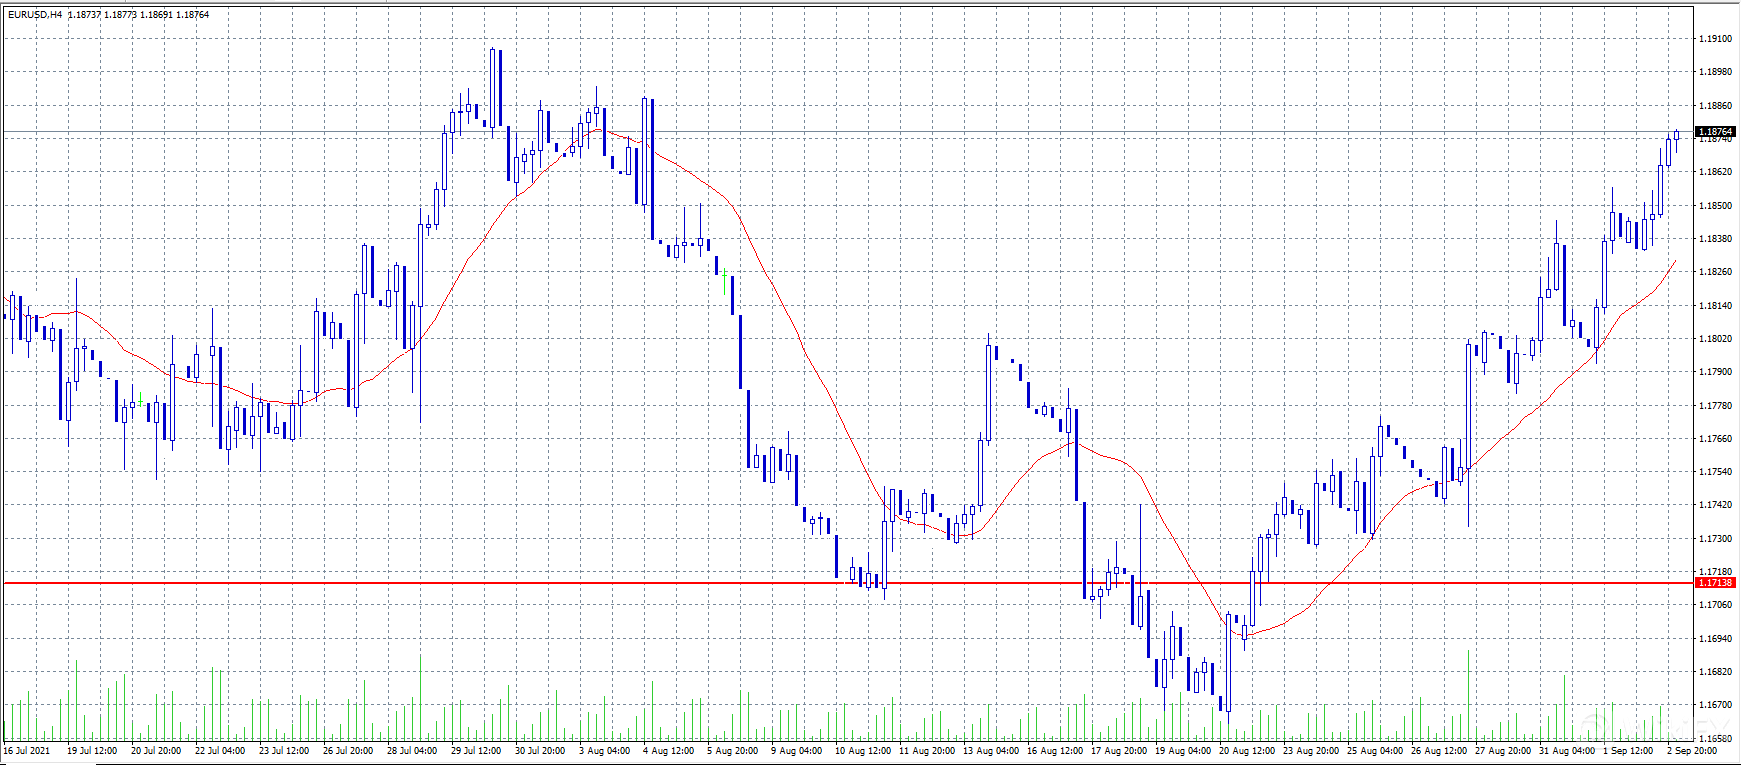This screenshot has height=765, width=1741.
Task: Click the 1 Sep 12:00 time label
Action: click(1628, 751)
